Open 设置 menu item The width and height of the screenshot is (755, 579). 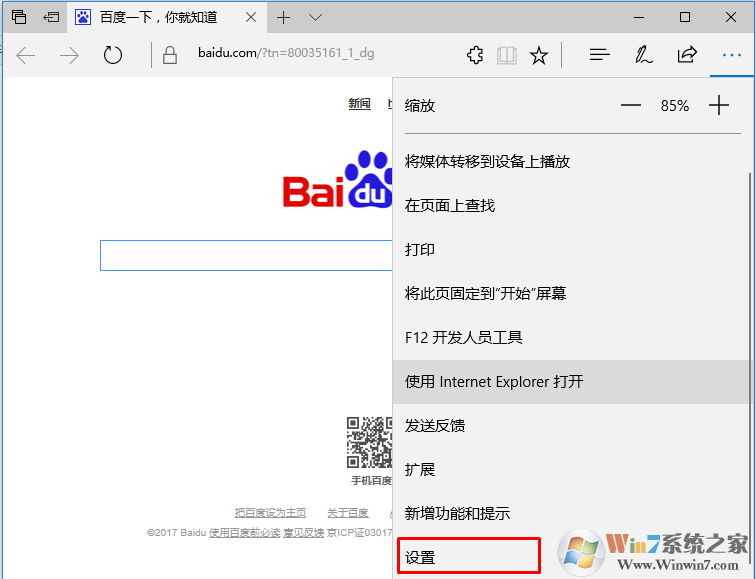coord(469,556)
